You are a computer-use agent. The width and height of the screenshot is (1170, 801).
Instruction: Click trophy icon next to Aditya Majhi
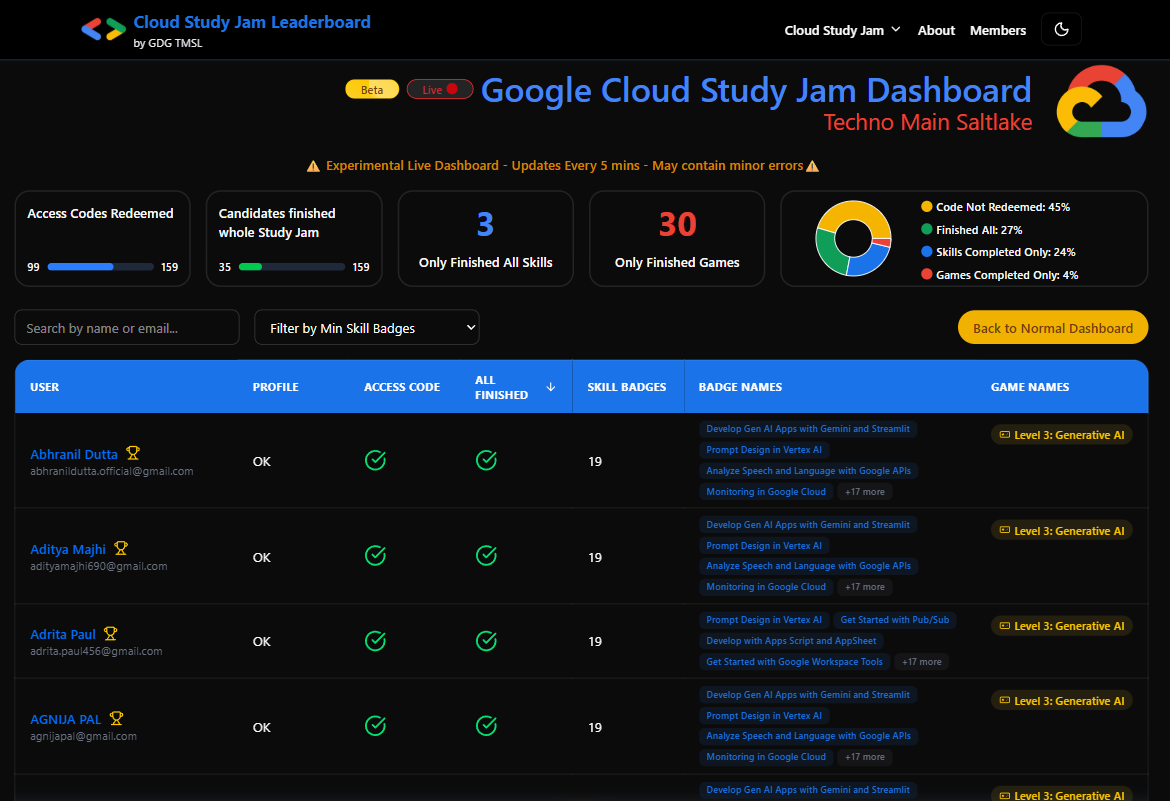pyautogui.click(x=121, y=549)
